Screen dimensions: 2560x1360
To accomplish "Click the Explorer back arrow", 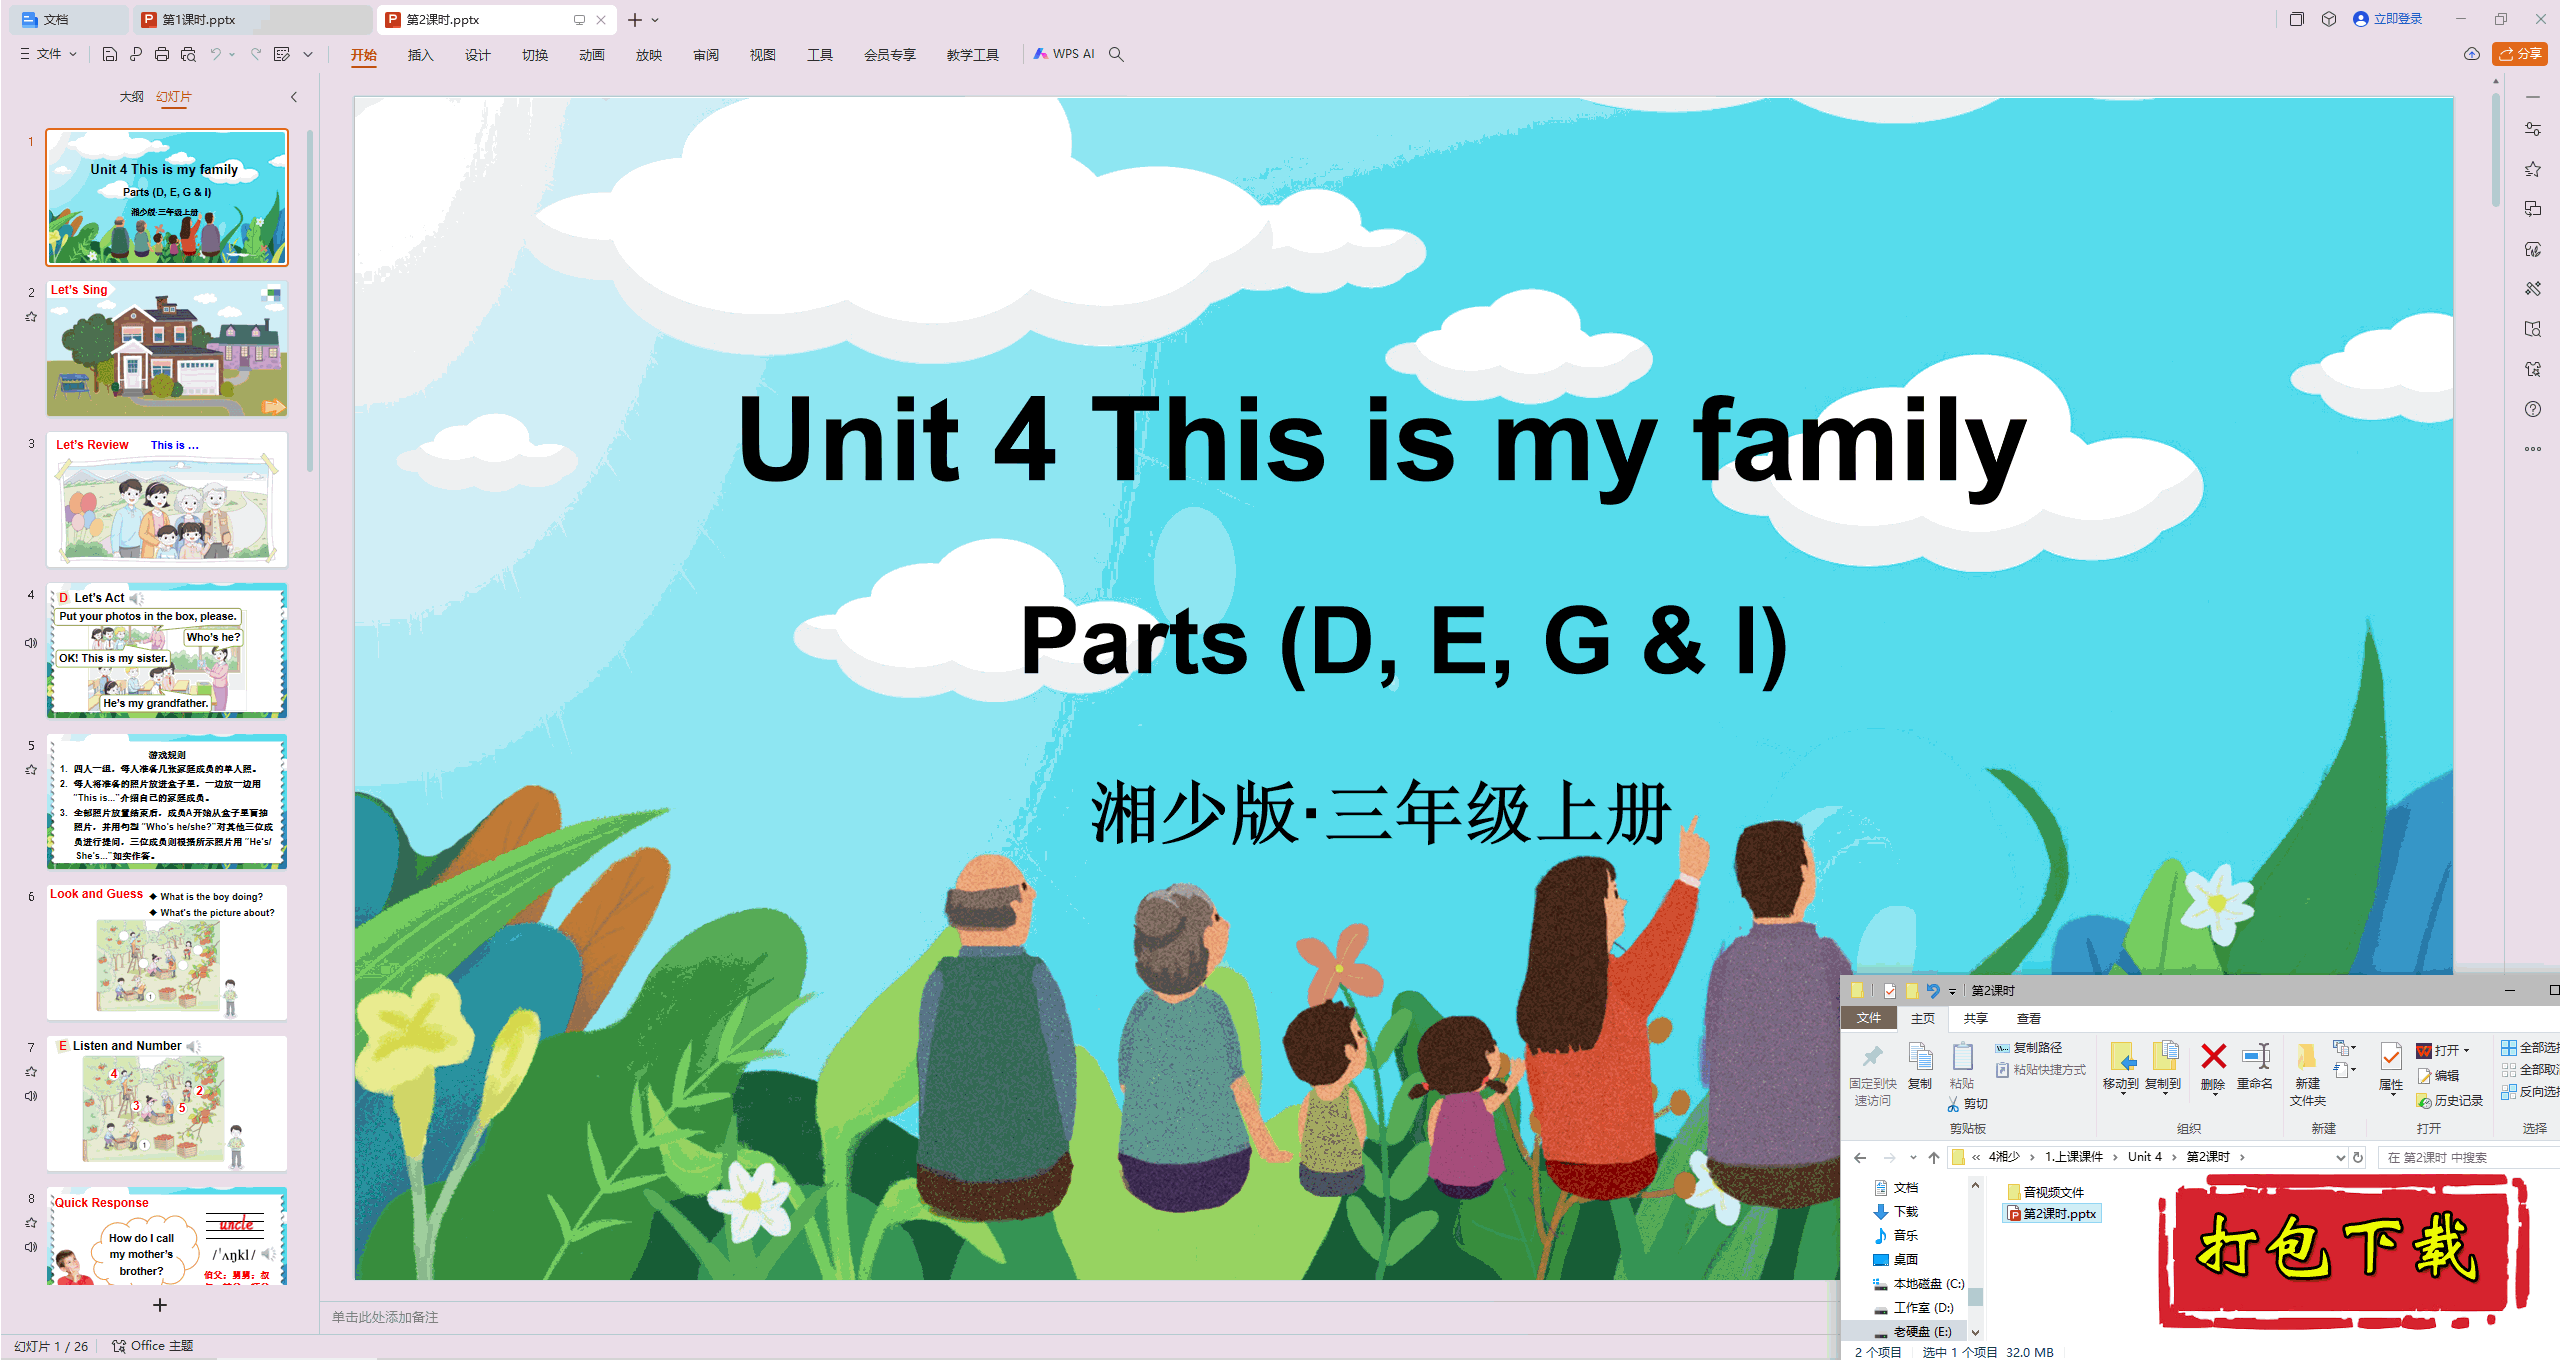I will tap(1860, 1157).
